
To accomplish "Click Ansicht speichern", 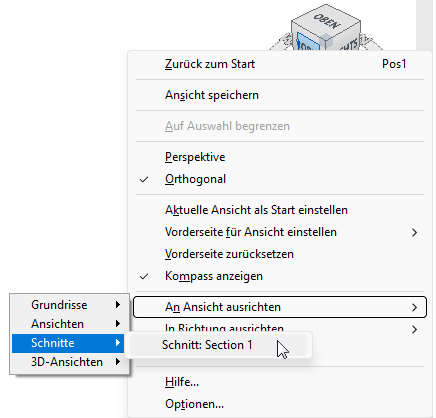I will click(x=212, y=95).
